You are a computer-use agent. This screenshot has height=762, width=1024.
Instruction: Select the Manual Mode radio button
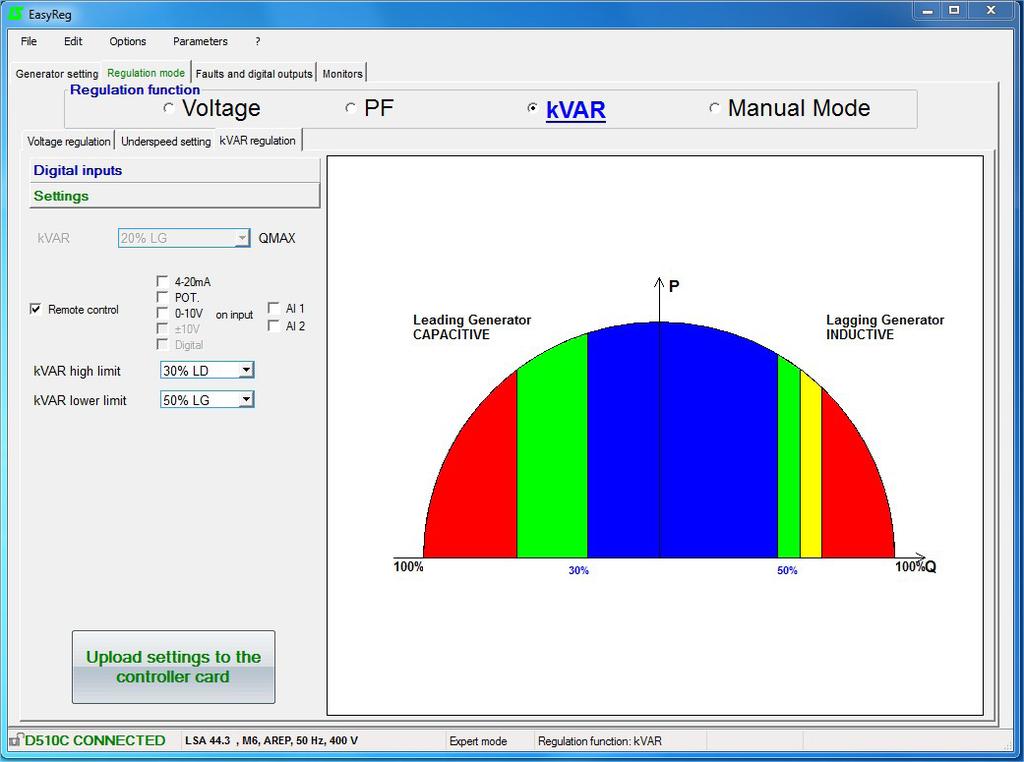pyautogui.click(x=714, y=108)
